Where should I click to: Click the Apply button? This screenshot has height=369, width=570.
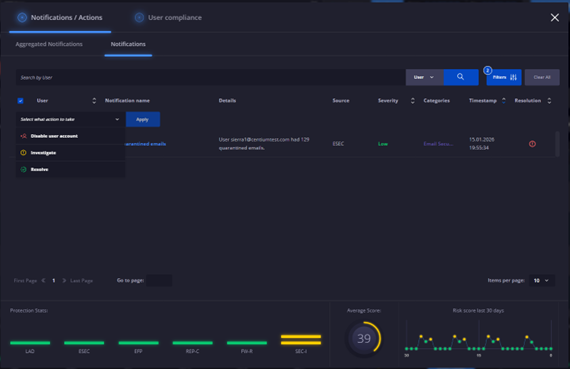tap(142, 119)
